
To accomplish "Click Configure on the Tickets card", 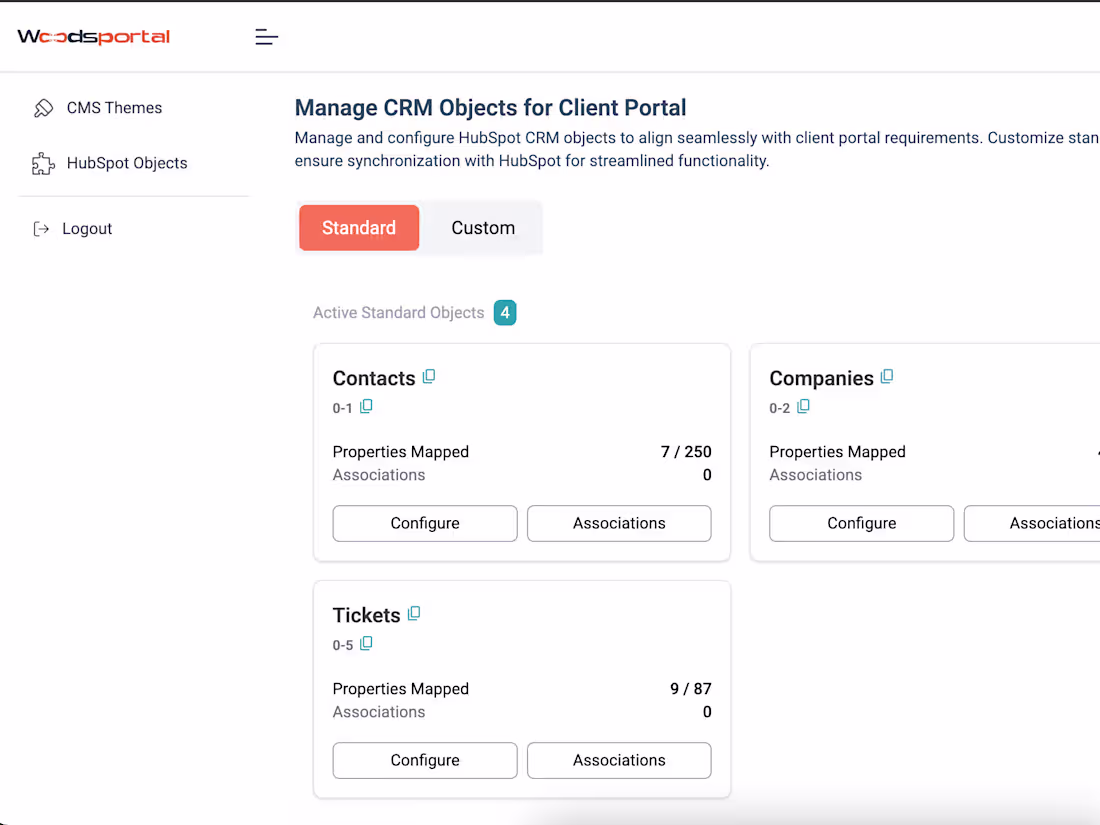I will 425,760.
